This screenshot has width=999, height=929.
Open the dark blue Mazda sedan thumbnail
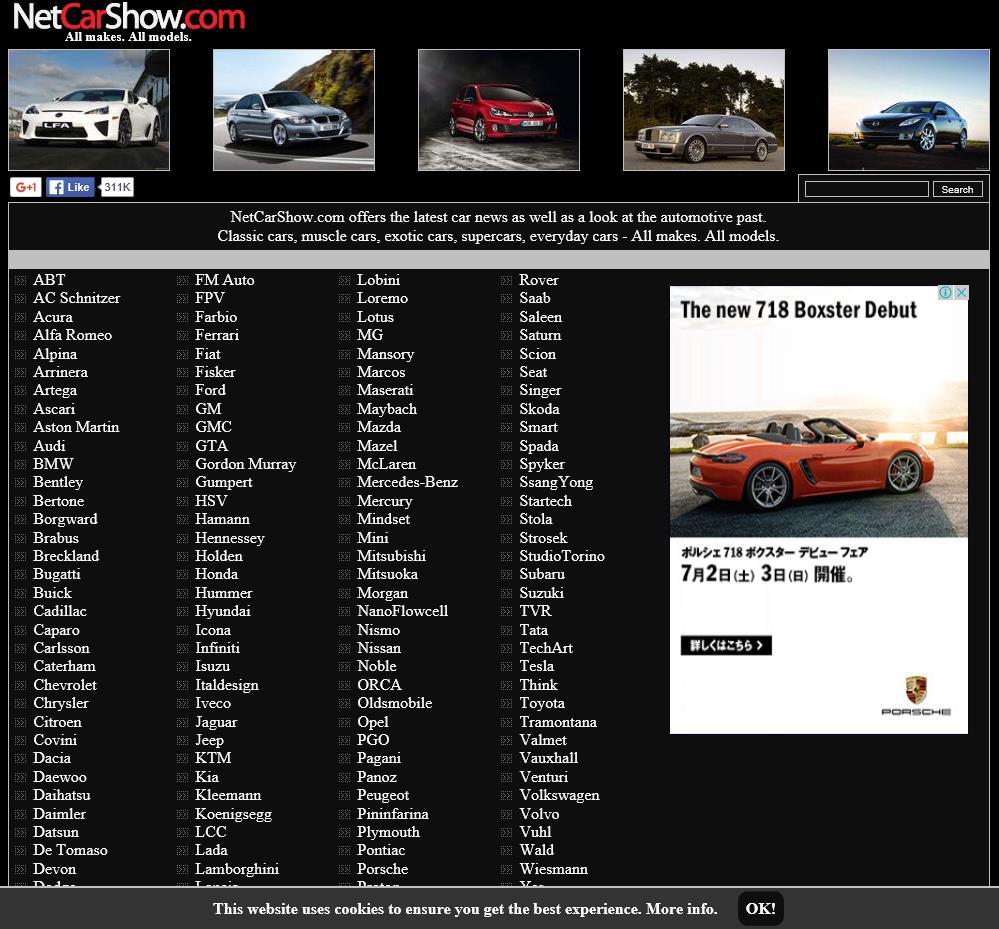(909, 110)
